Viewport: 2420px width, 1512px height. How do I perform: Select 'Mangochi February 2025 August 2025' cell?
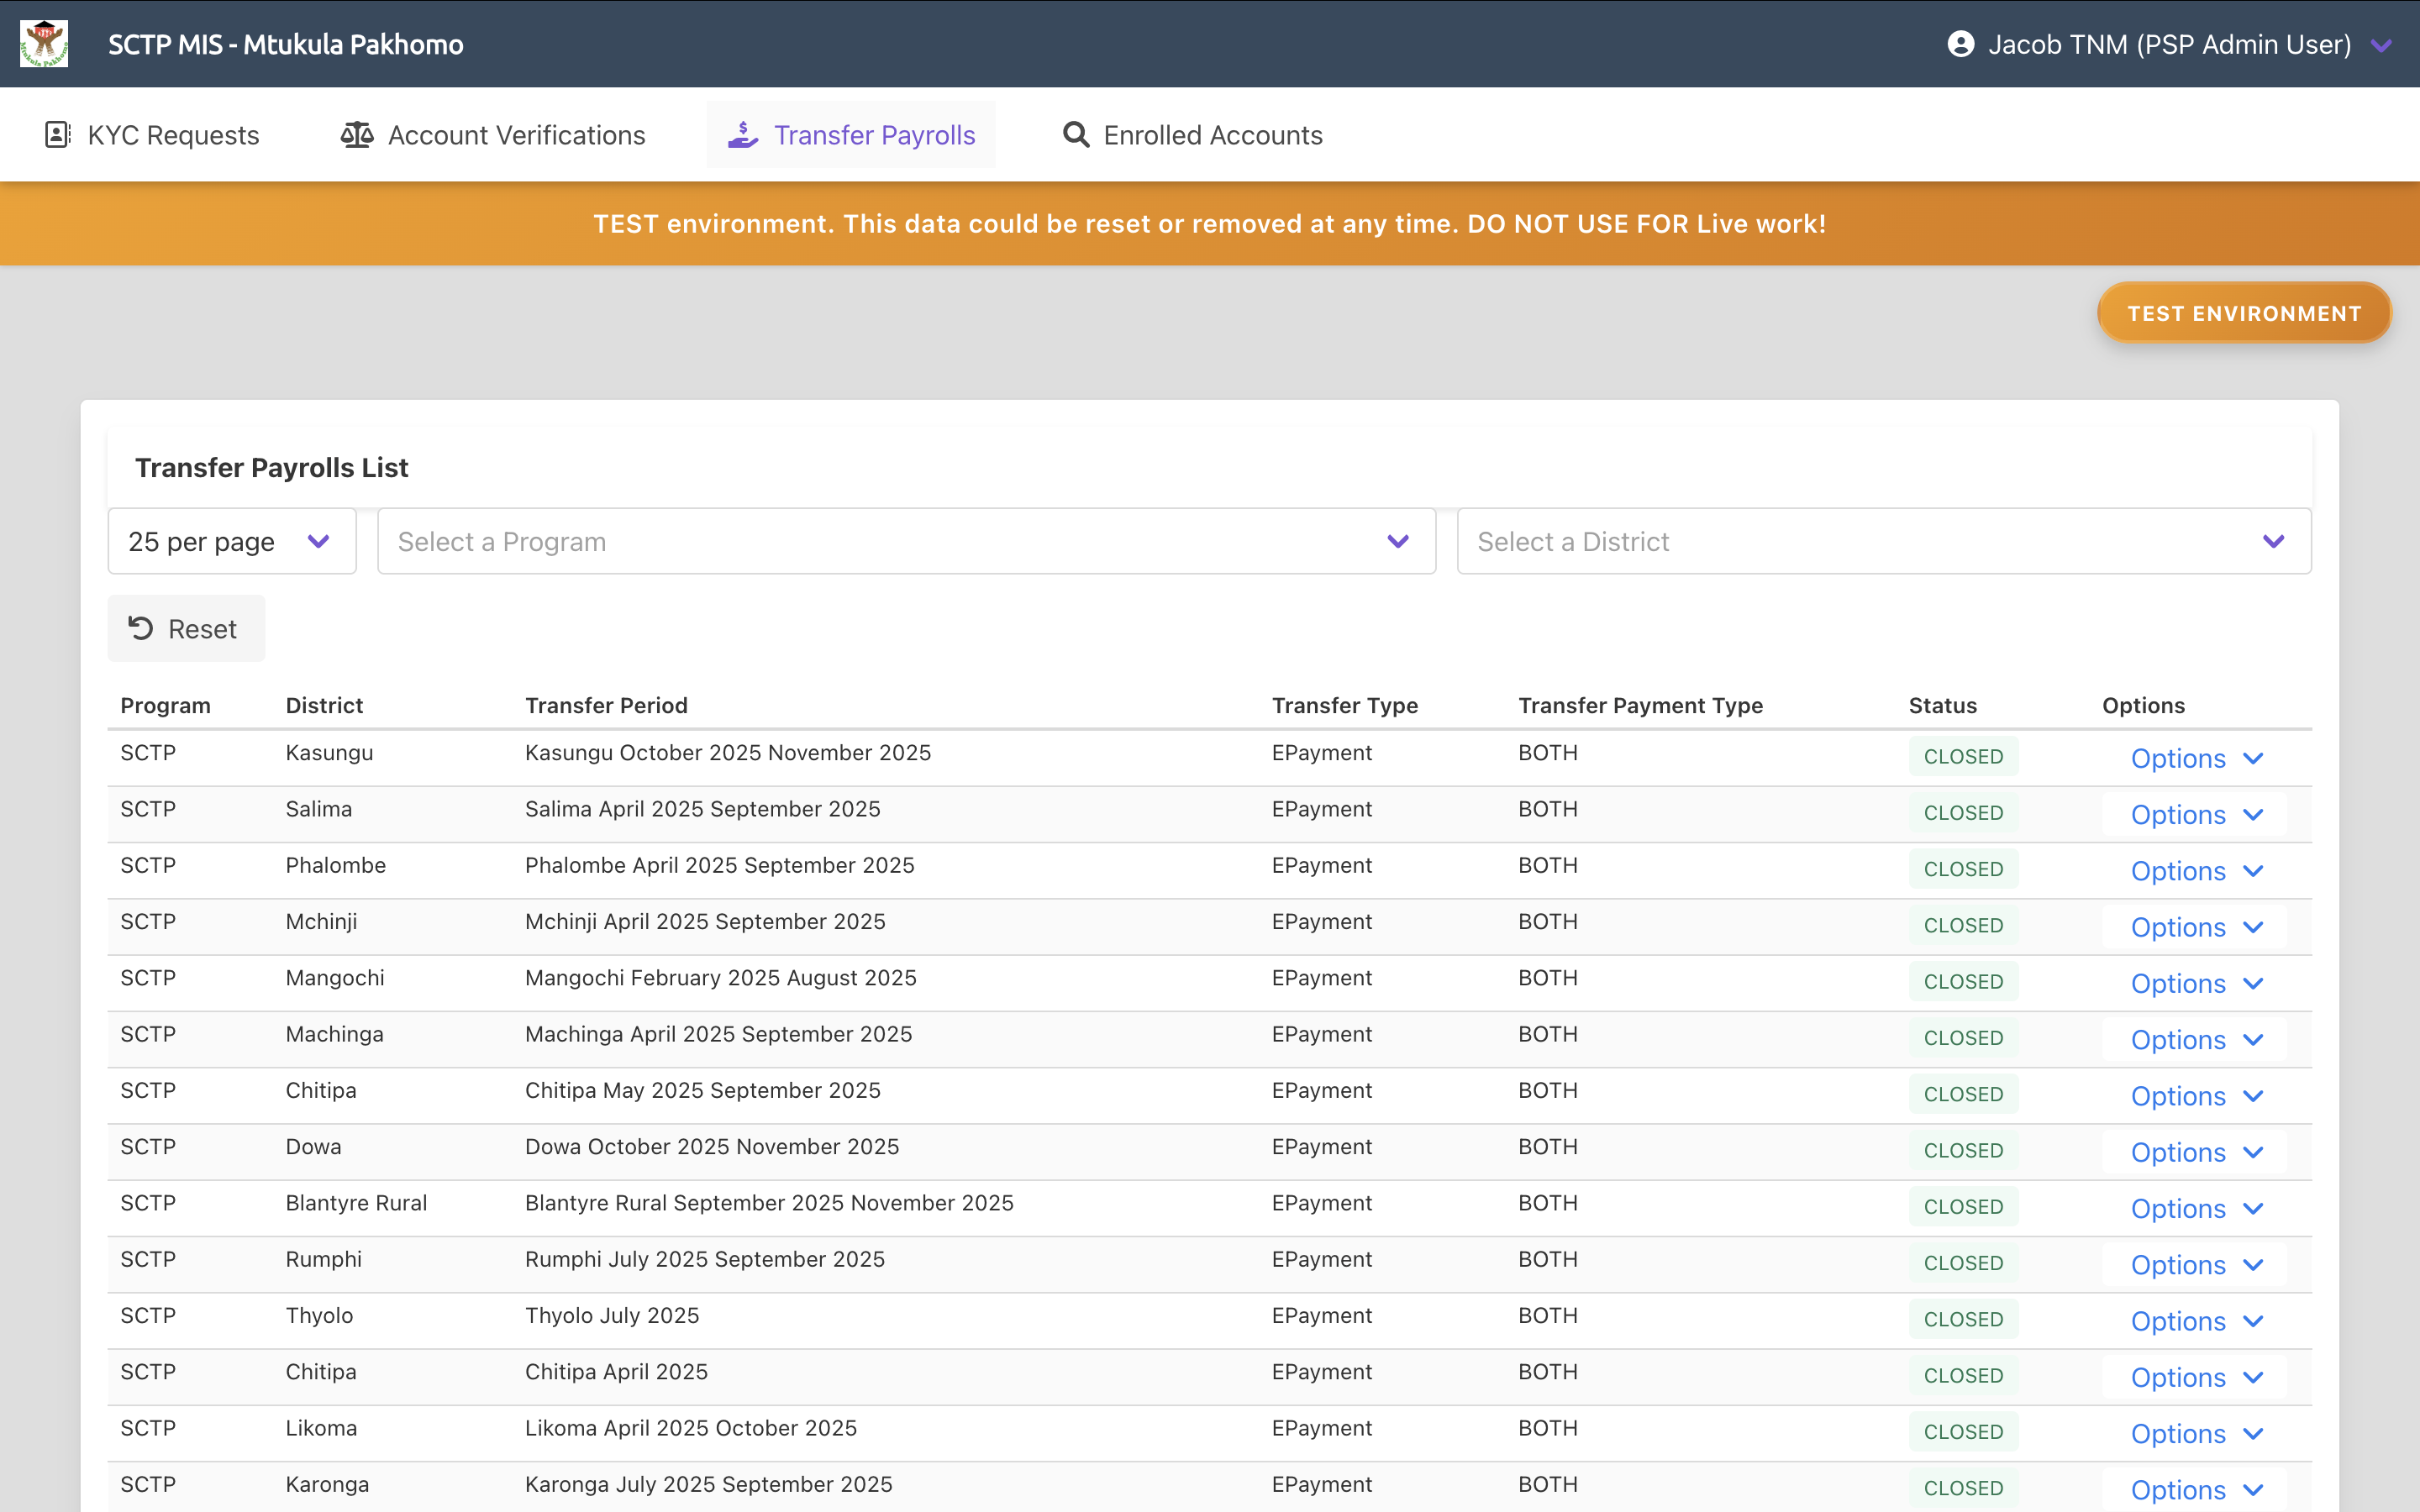(x=720, y=978)
